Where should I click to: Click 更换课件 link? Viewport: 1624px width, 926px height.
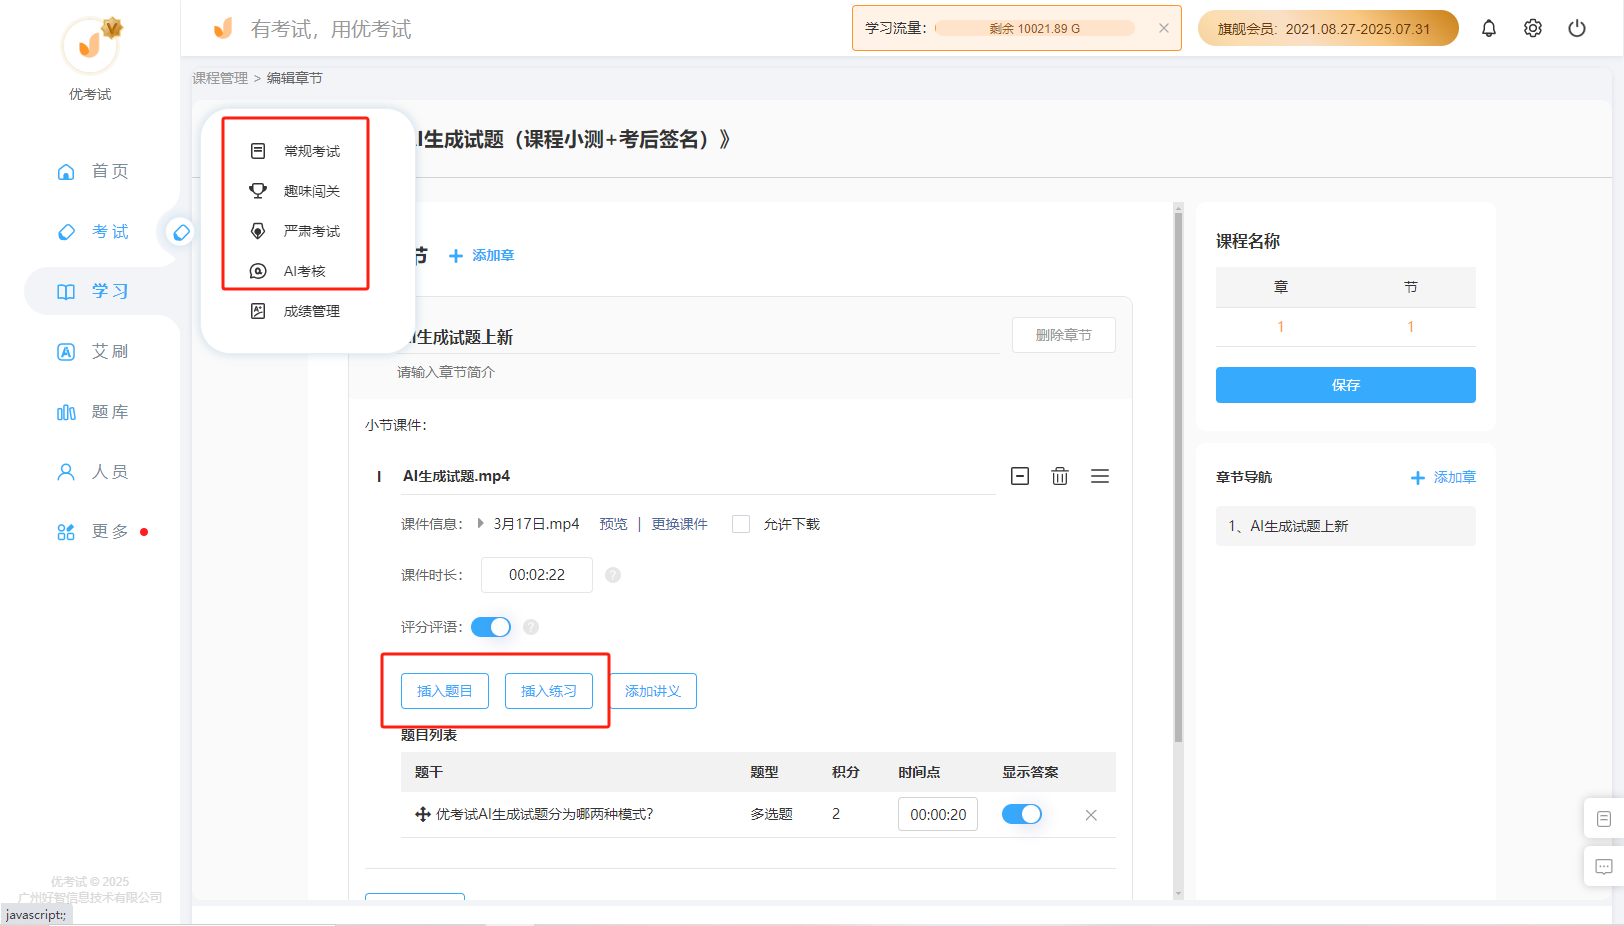click(x=680, y=524)
